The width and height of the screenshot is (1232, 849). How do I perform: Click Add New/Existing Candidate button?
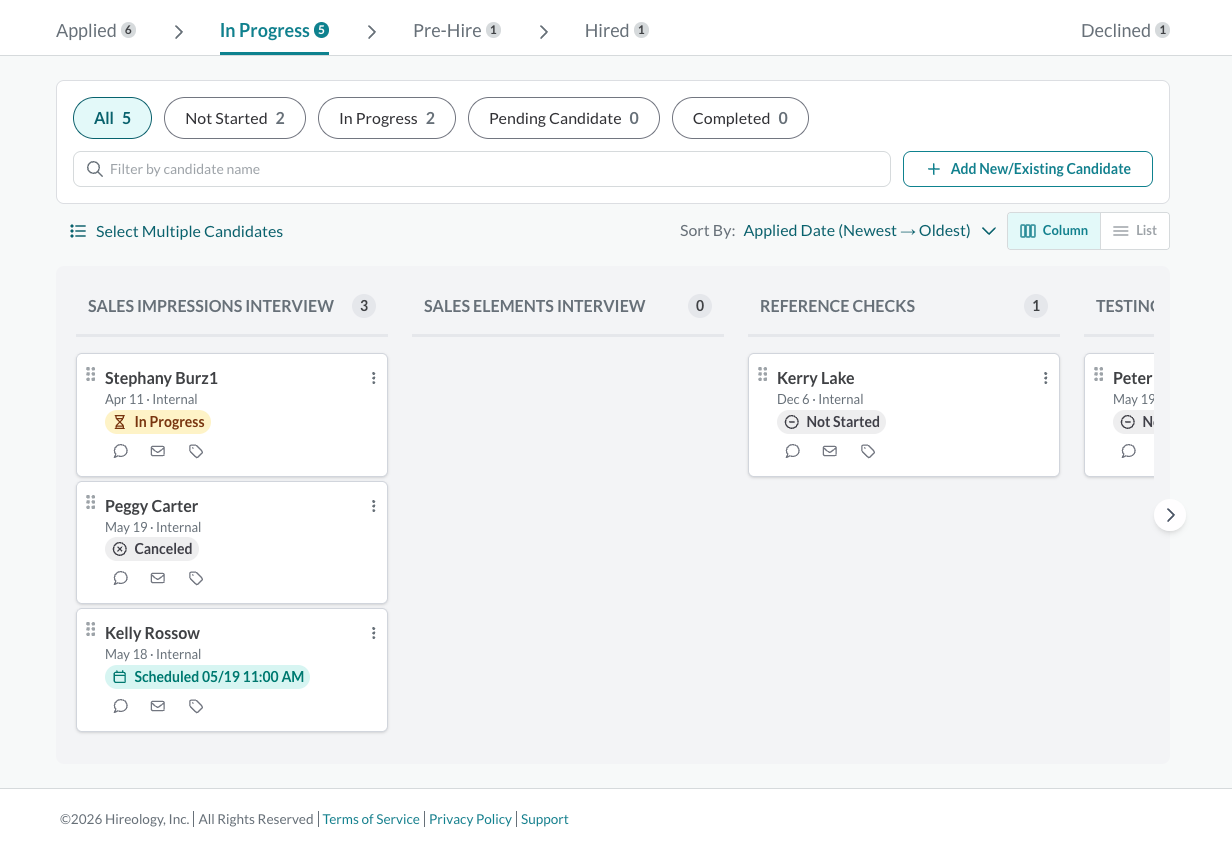[1028, 169]
